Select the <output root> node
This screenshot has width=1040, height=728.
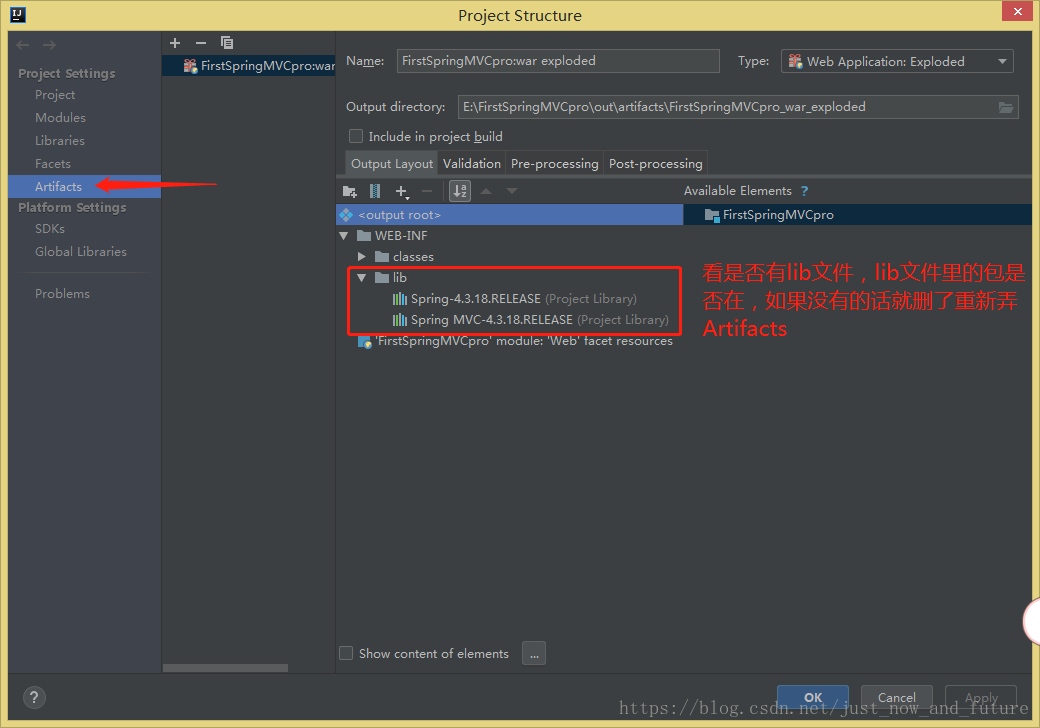509,215
